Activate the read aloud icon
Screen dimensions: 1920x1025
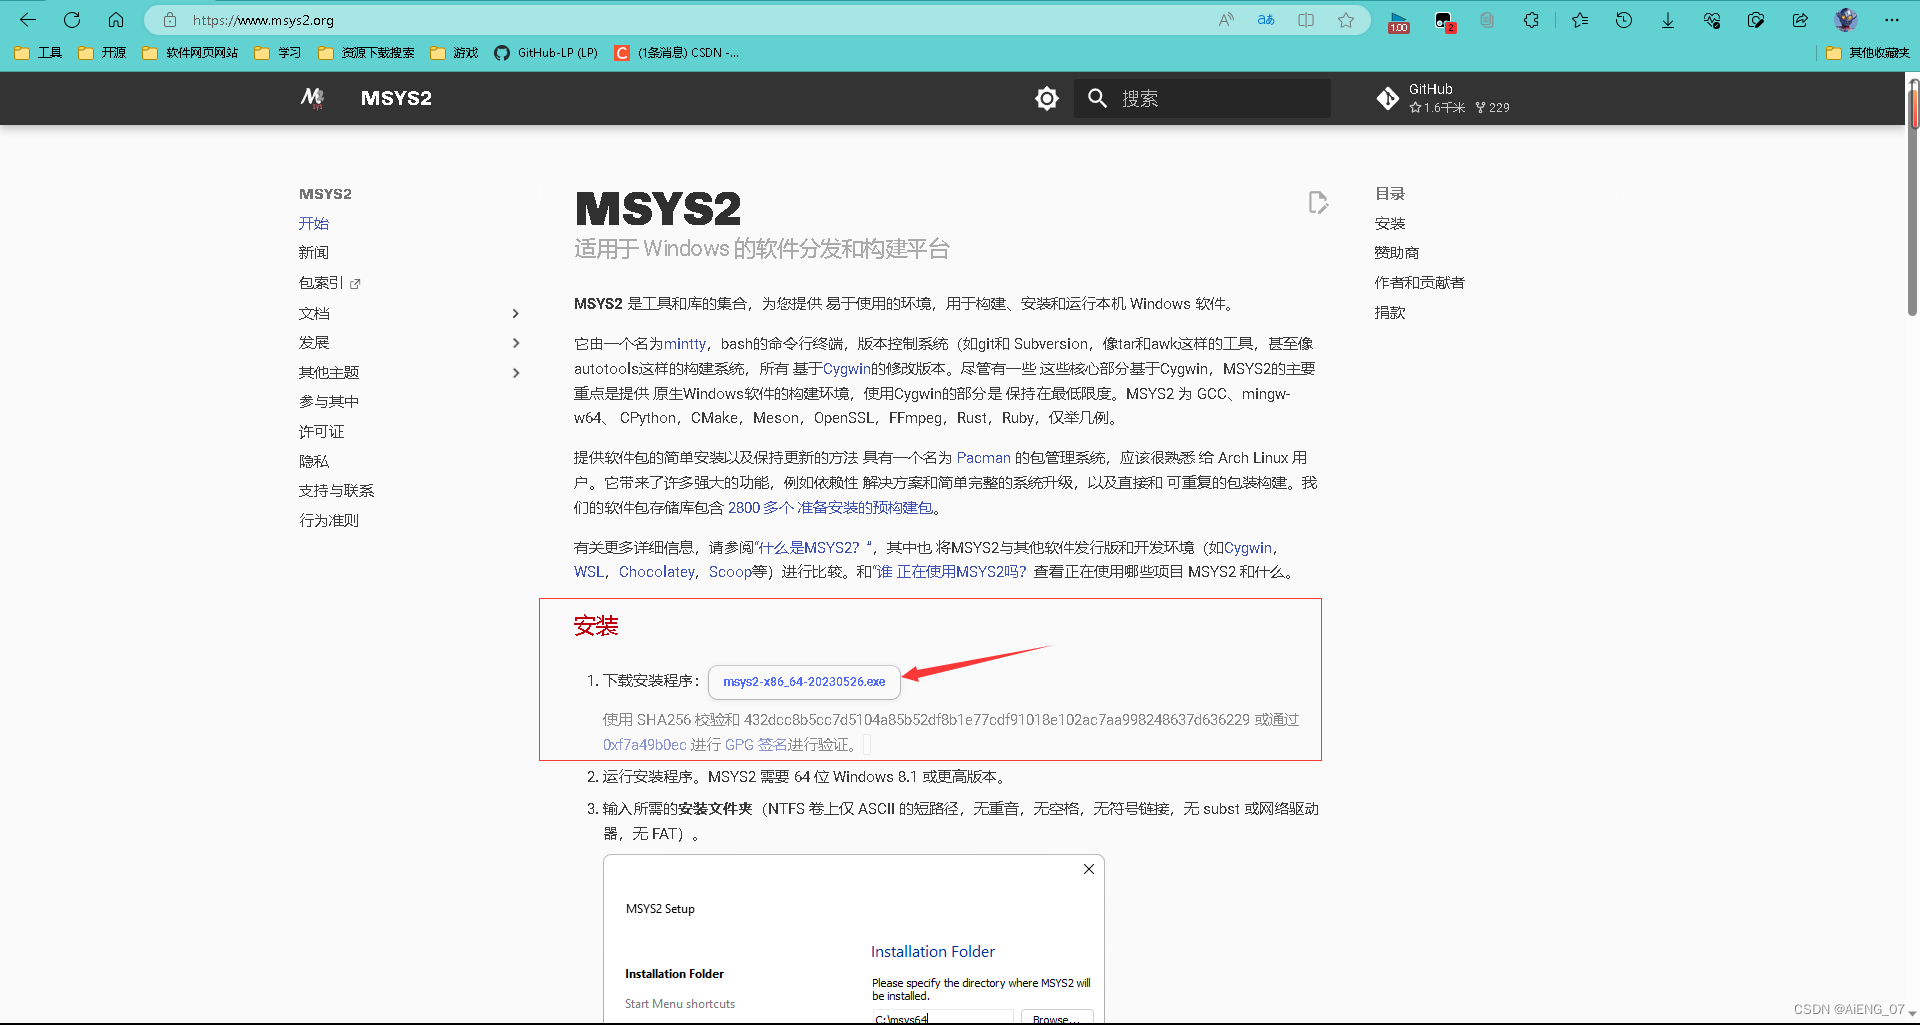1226,20
